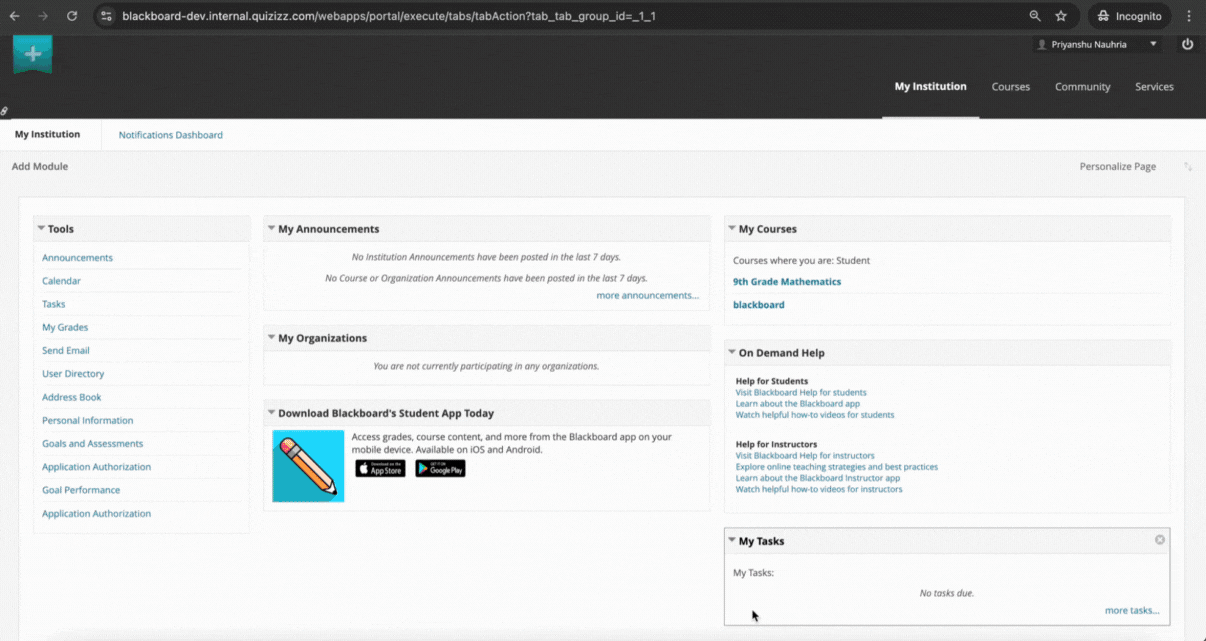The image size is (1206, 641).
Task: Click Personalize Page
Action: click(x=1118, y=166)
